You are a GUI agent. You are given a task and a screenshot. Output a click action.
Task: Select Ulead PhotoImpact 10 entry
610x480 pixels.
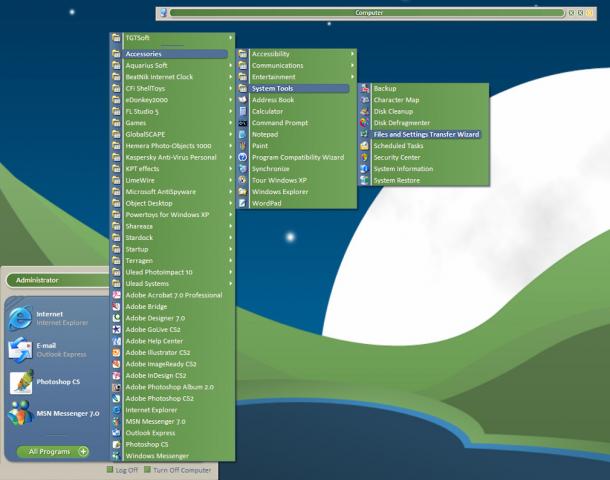(x=172, y=272)
